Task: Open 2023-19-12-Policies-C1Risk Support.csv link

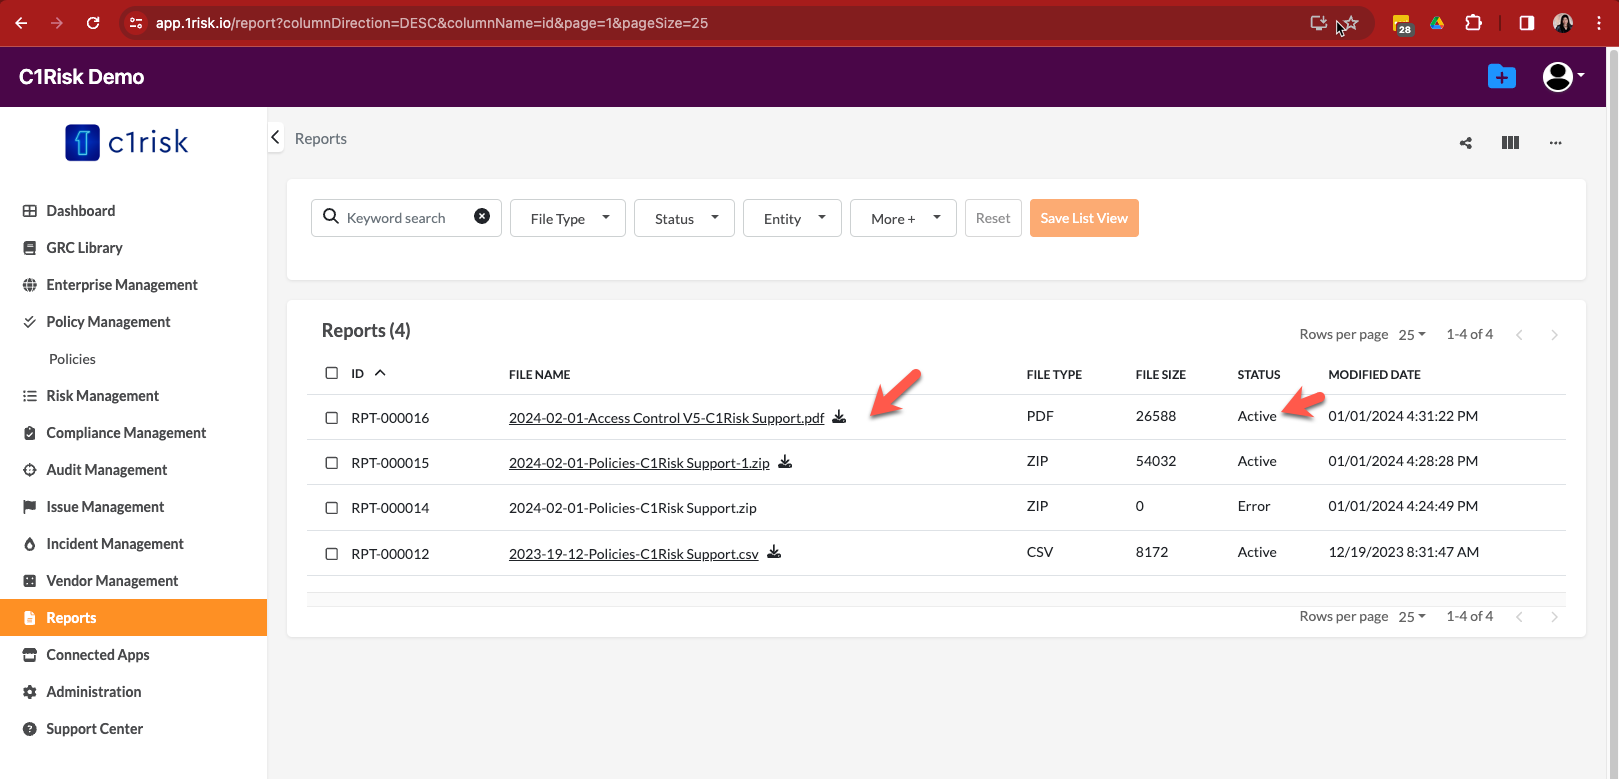Action: pos(634,554)
